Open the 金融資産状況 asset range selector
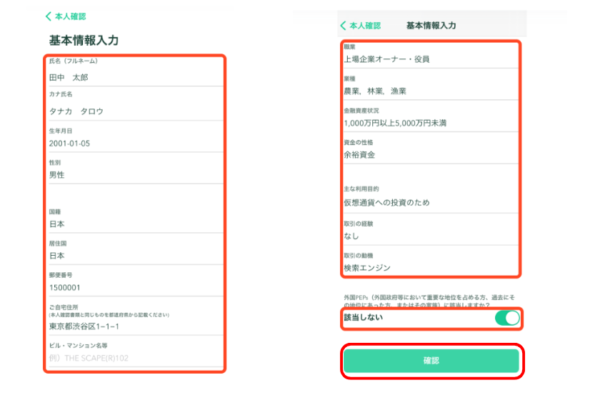 pyautogui.click(x=430, y=123)
